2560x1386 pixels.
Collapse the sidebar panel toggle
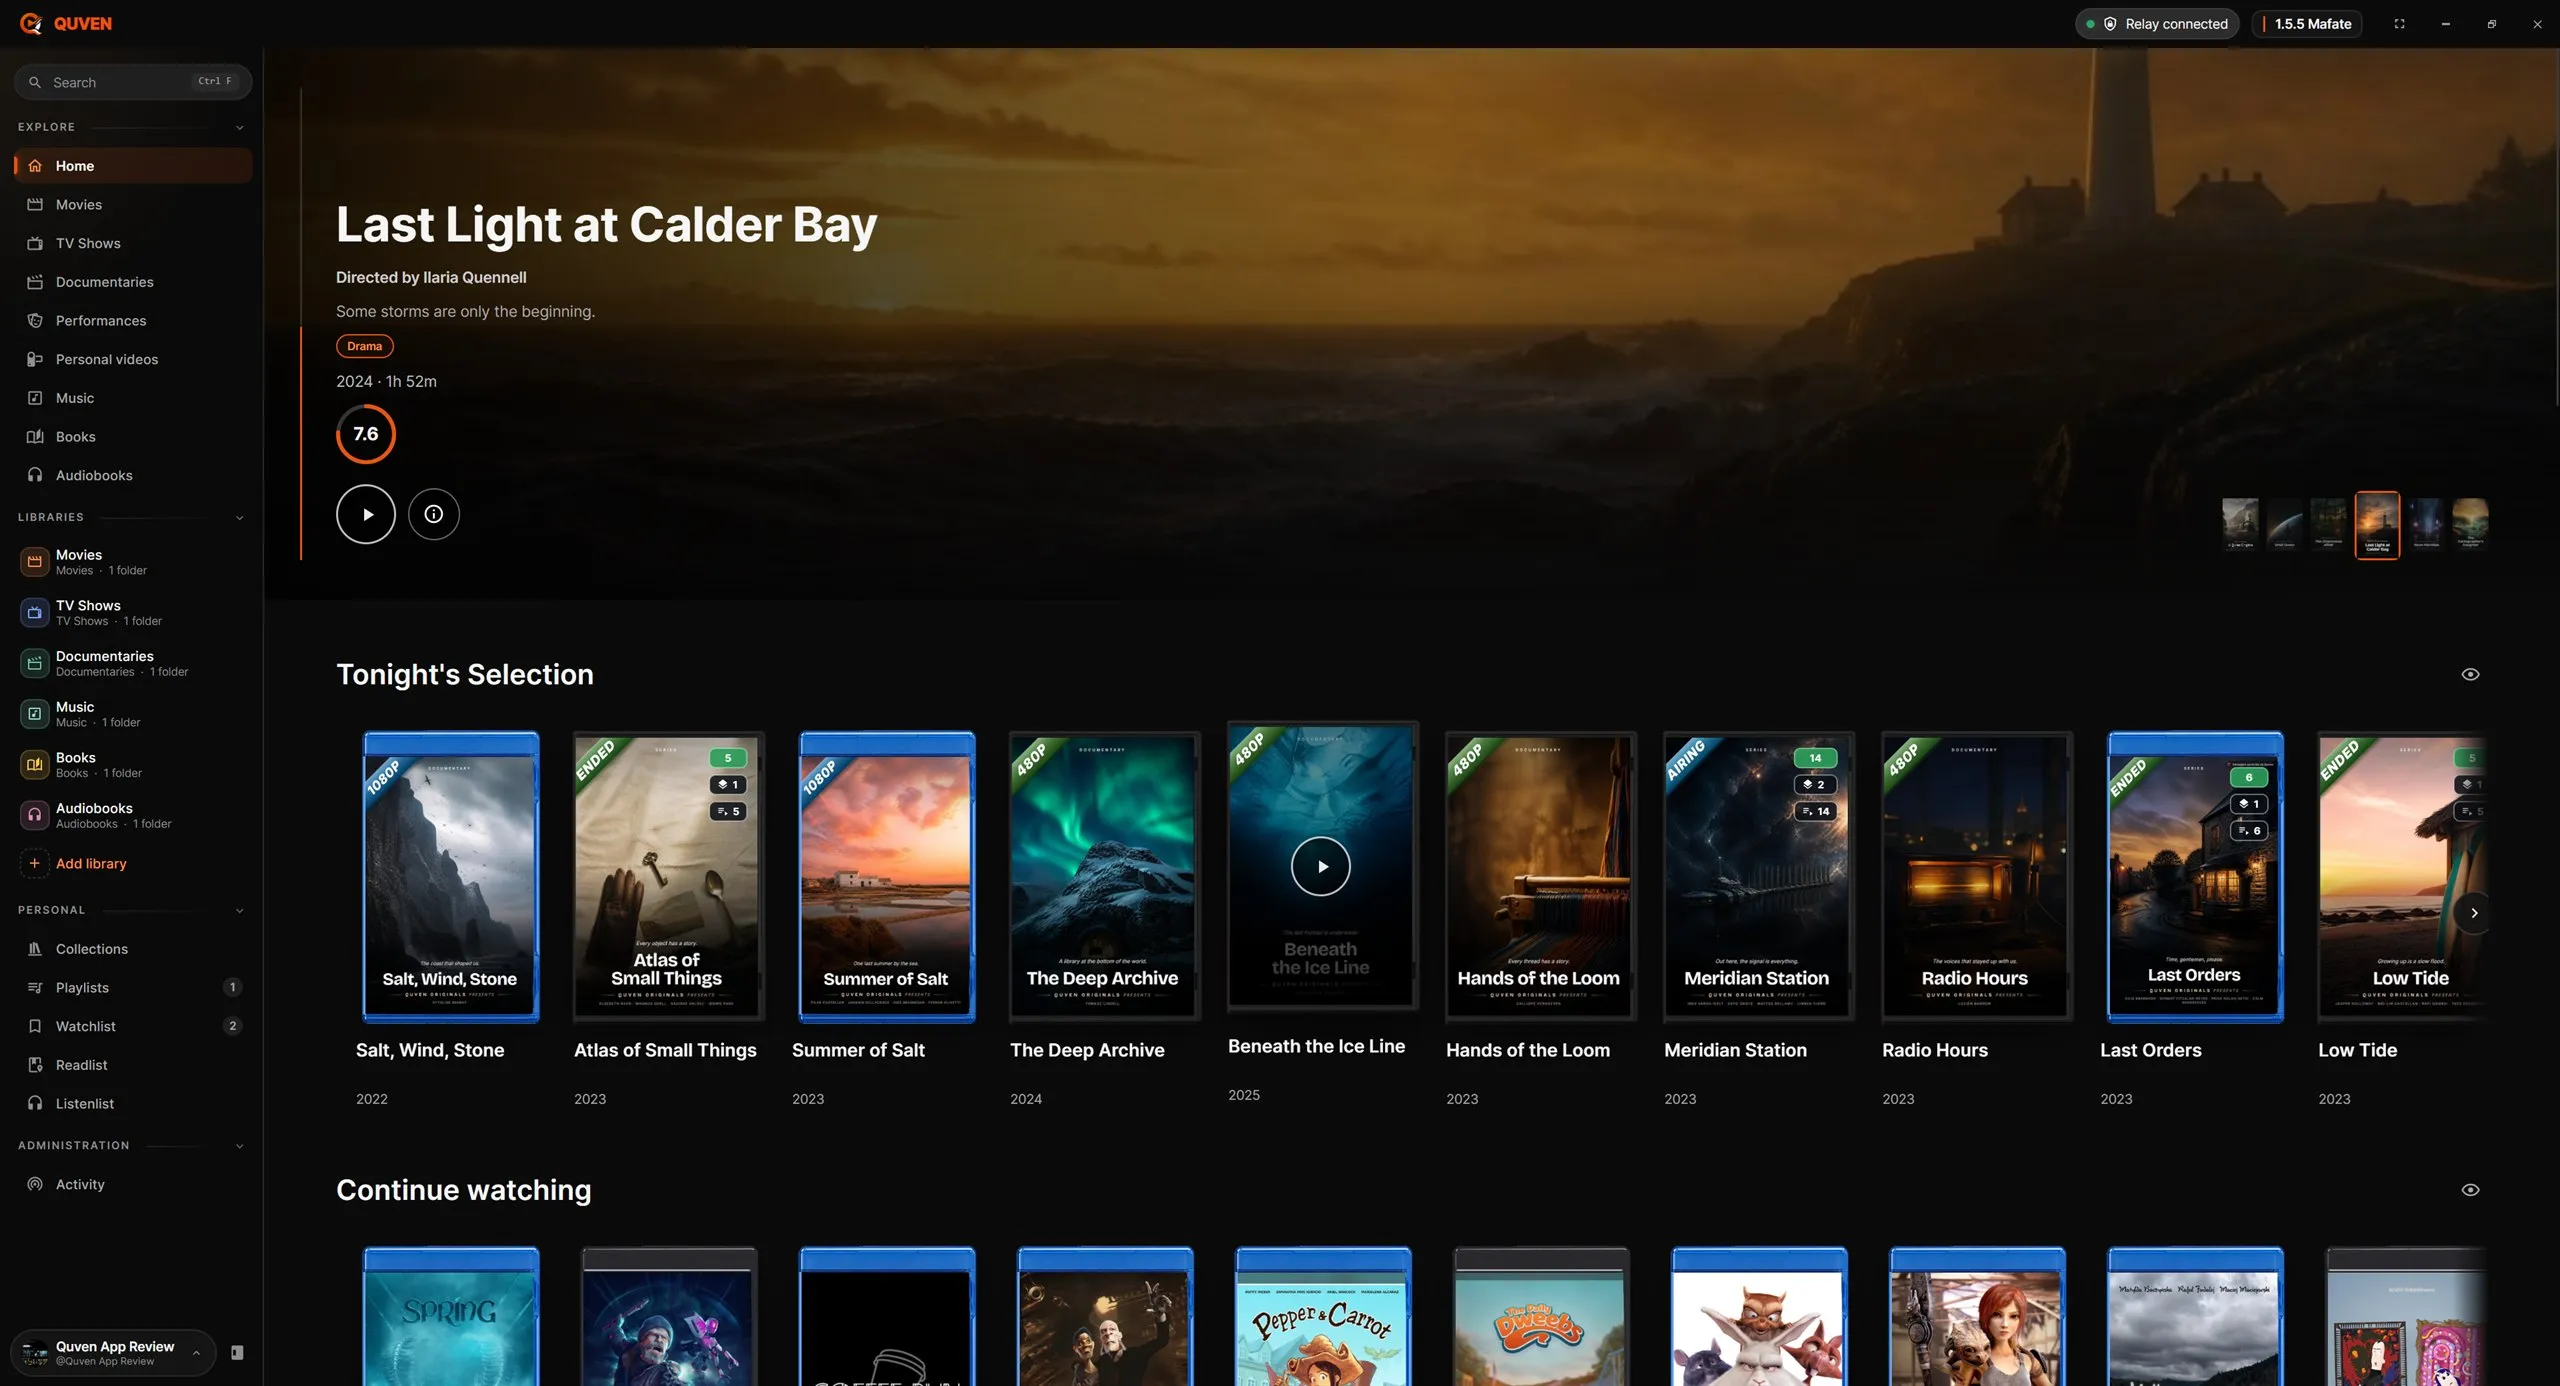pyautogui.click(x=237, y=1353)
